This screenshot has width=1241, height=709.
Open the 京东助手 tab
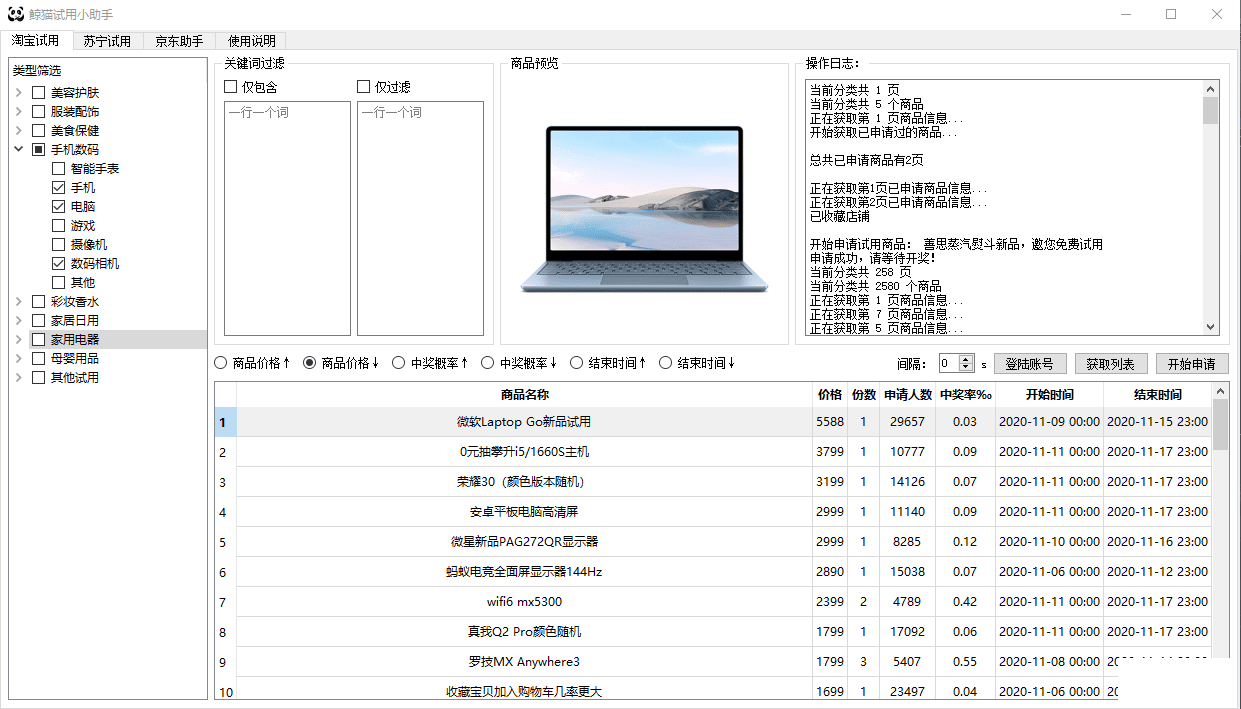[x=179, y=41]
